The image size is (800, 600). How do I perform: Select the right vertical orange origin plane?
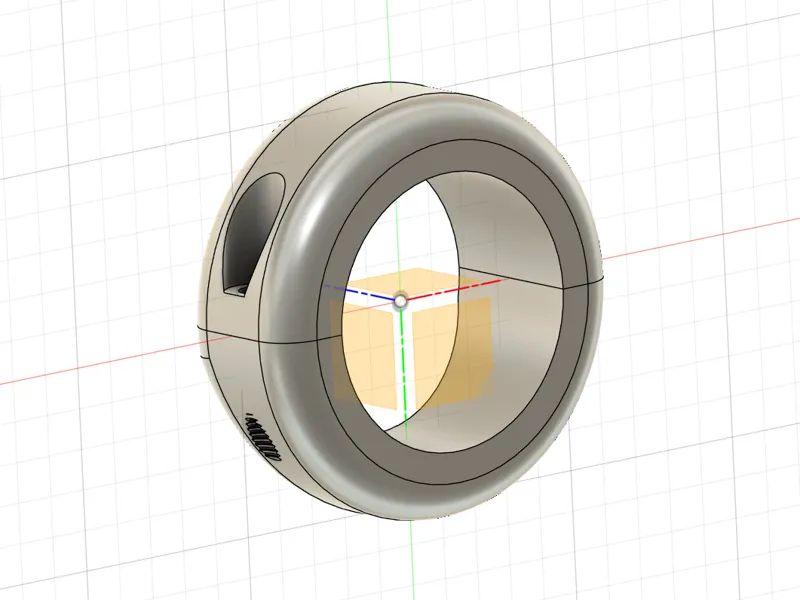pyautogui.click(x=452, y=352)
